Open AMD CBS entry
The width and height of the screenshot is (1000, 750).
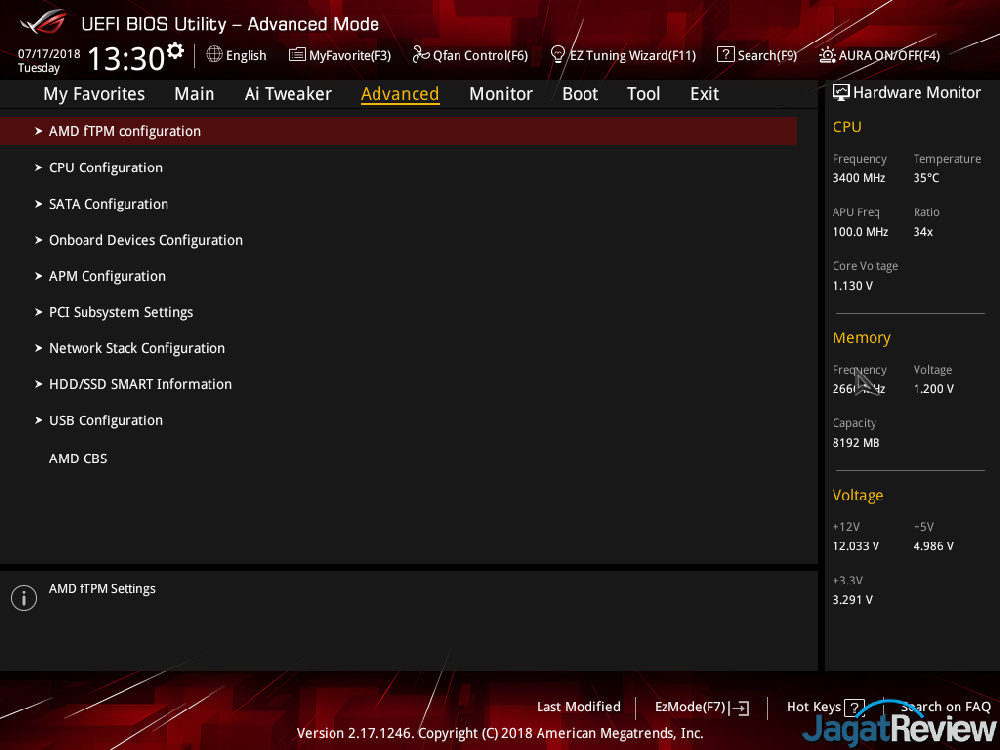point(78,459)
